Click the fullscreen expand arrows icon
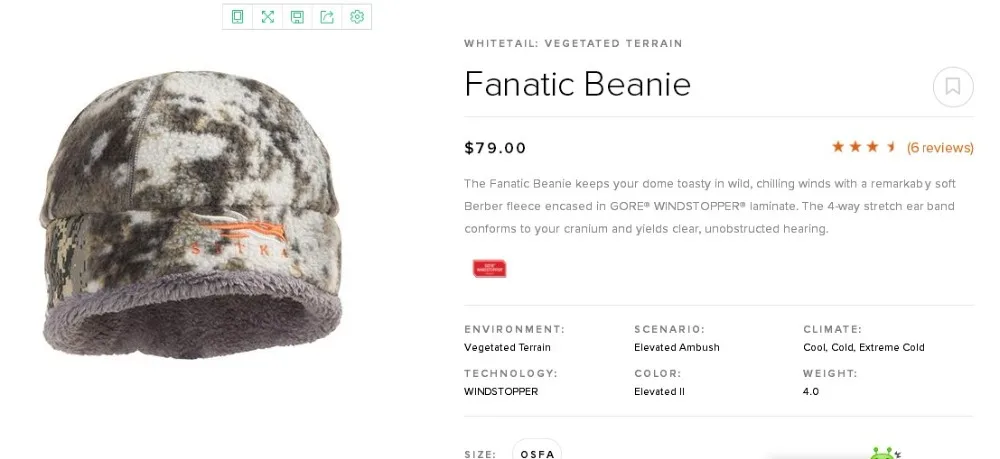Image resolution: width=1000 pixels, height=459 pixels. pos(267,16)
